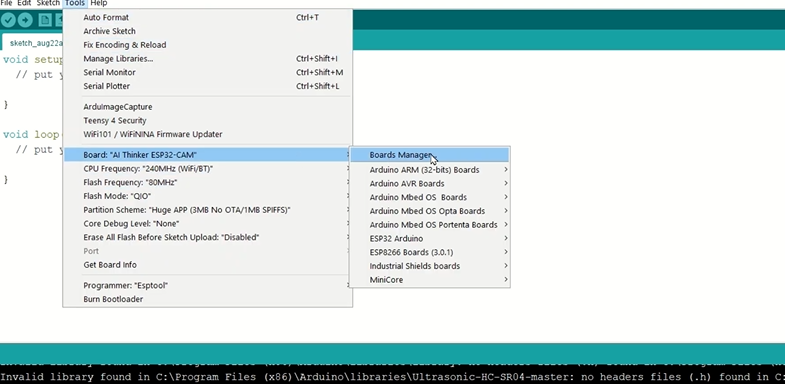Screen dimensions: 785x384
Task: Open Teensy 4 Security entry
Action: point(208,120)
